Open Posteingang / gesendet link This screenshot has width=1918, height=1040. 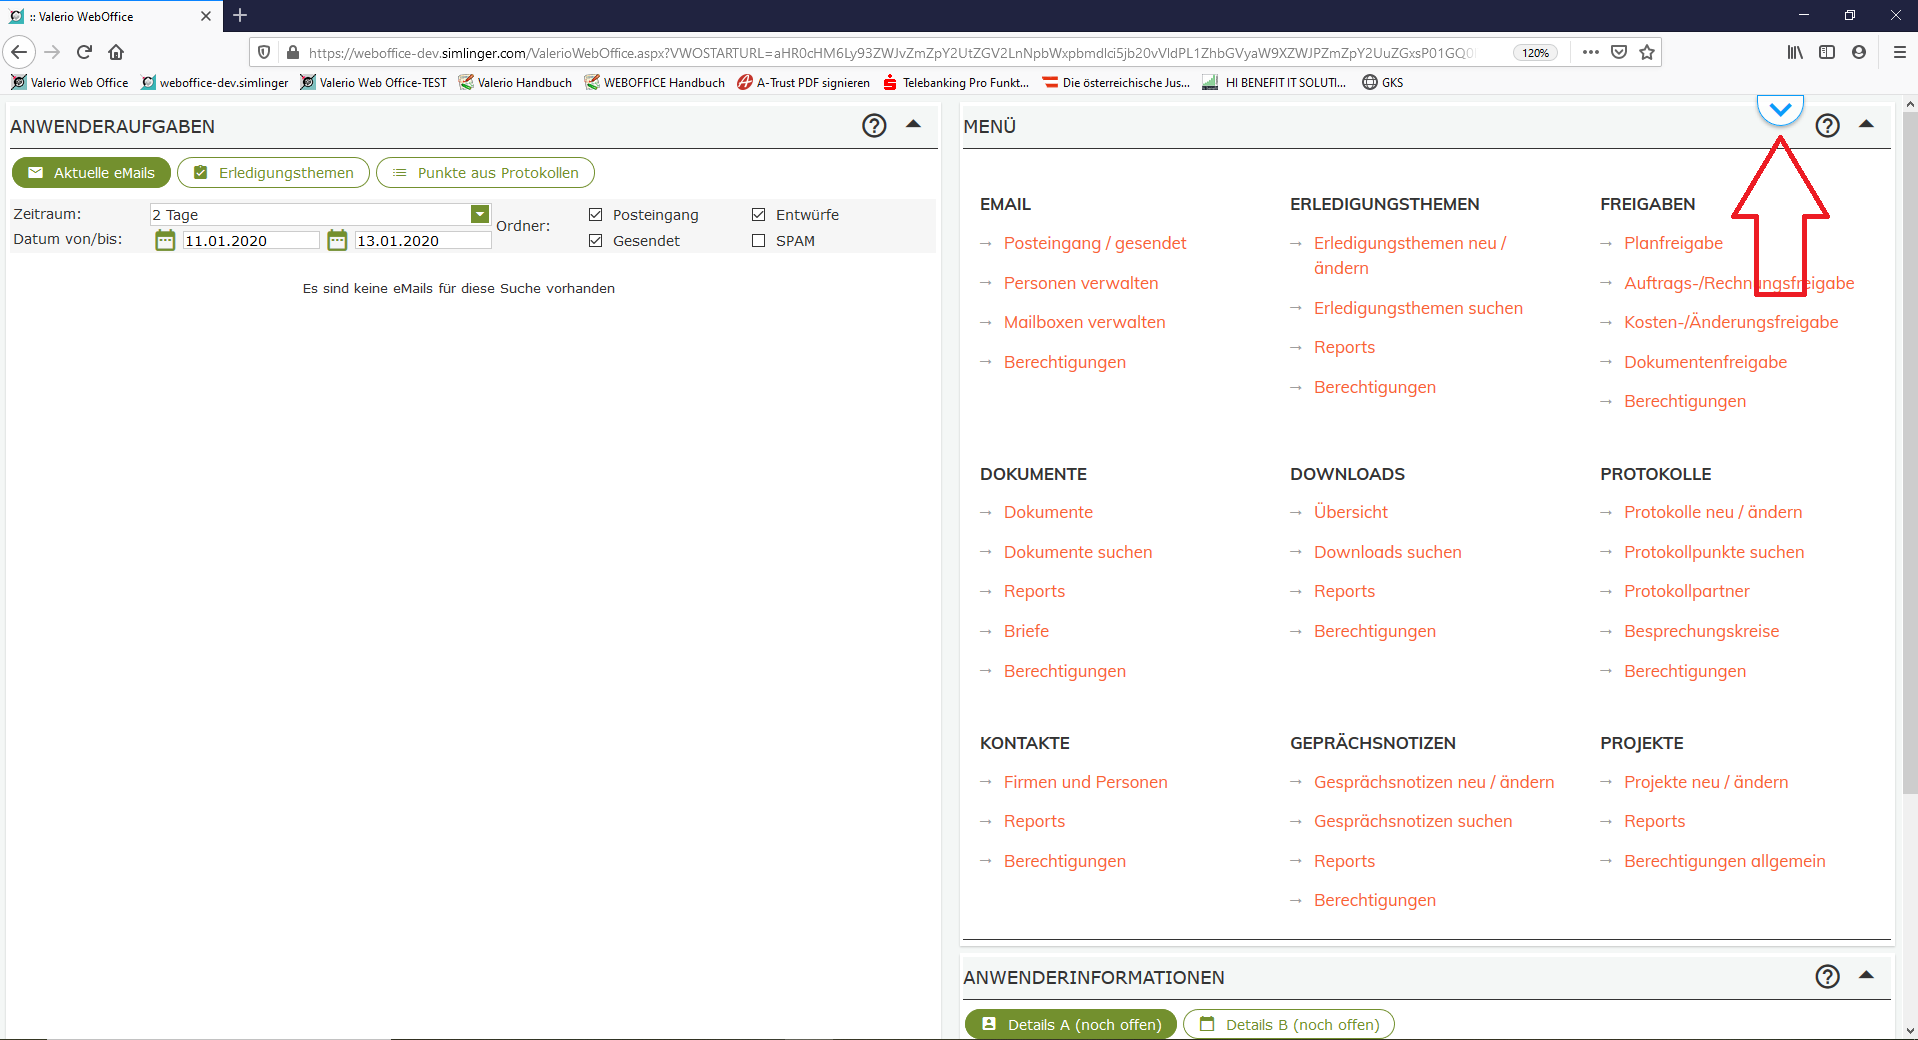click(1095, 243)
